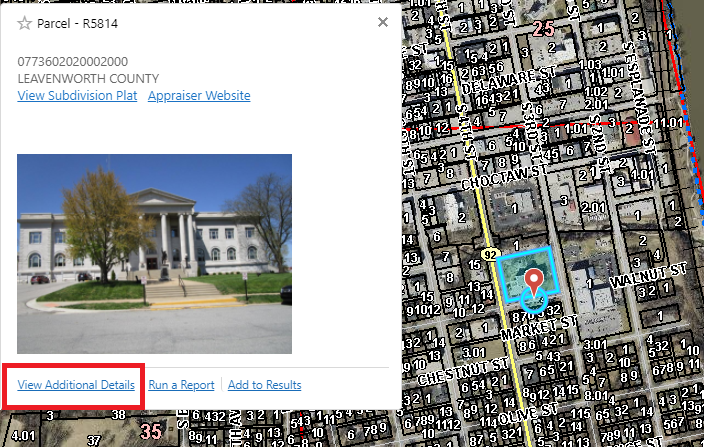The height and width of the screenshot is (447, 704).
Task: Click View Additional Details
Action: point(76,385)
